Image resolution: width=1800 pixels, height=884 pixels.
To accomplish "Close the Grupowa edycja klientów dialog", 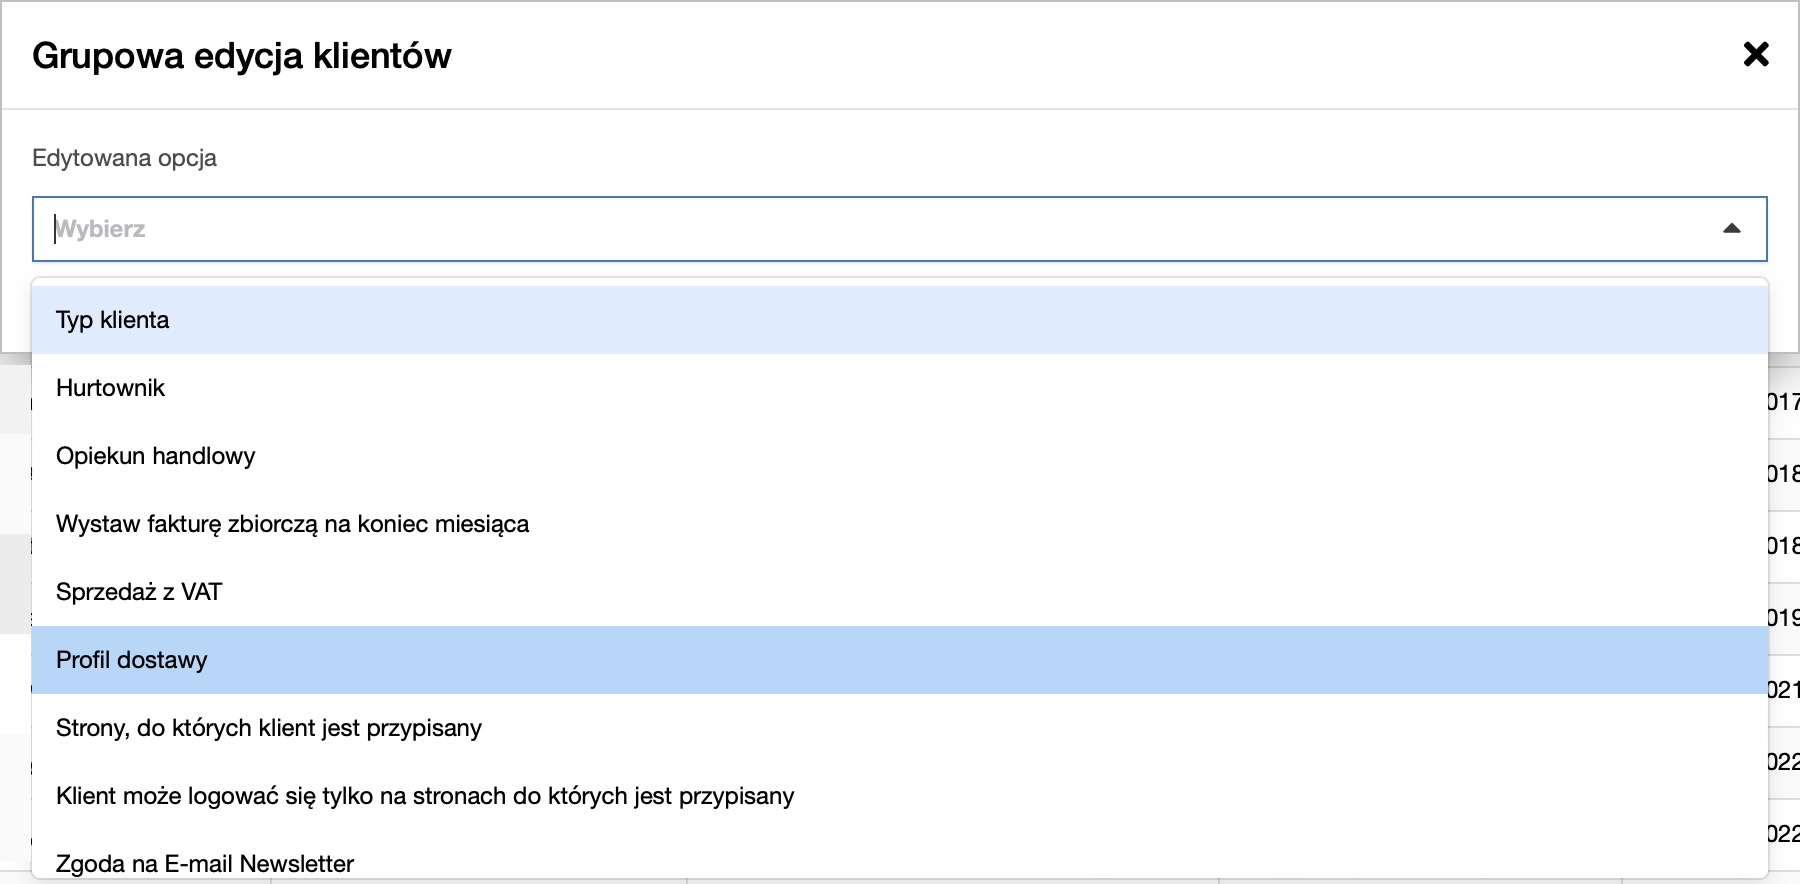I will click(x=1756, y=54).
